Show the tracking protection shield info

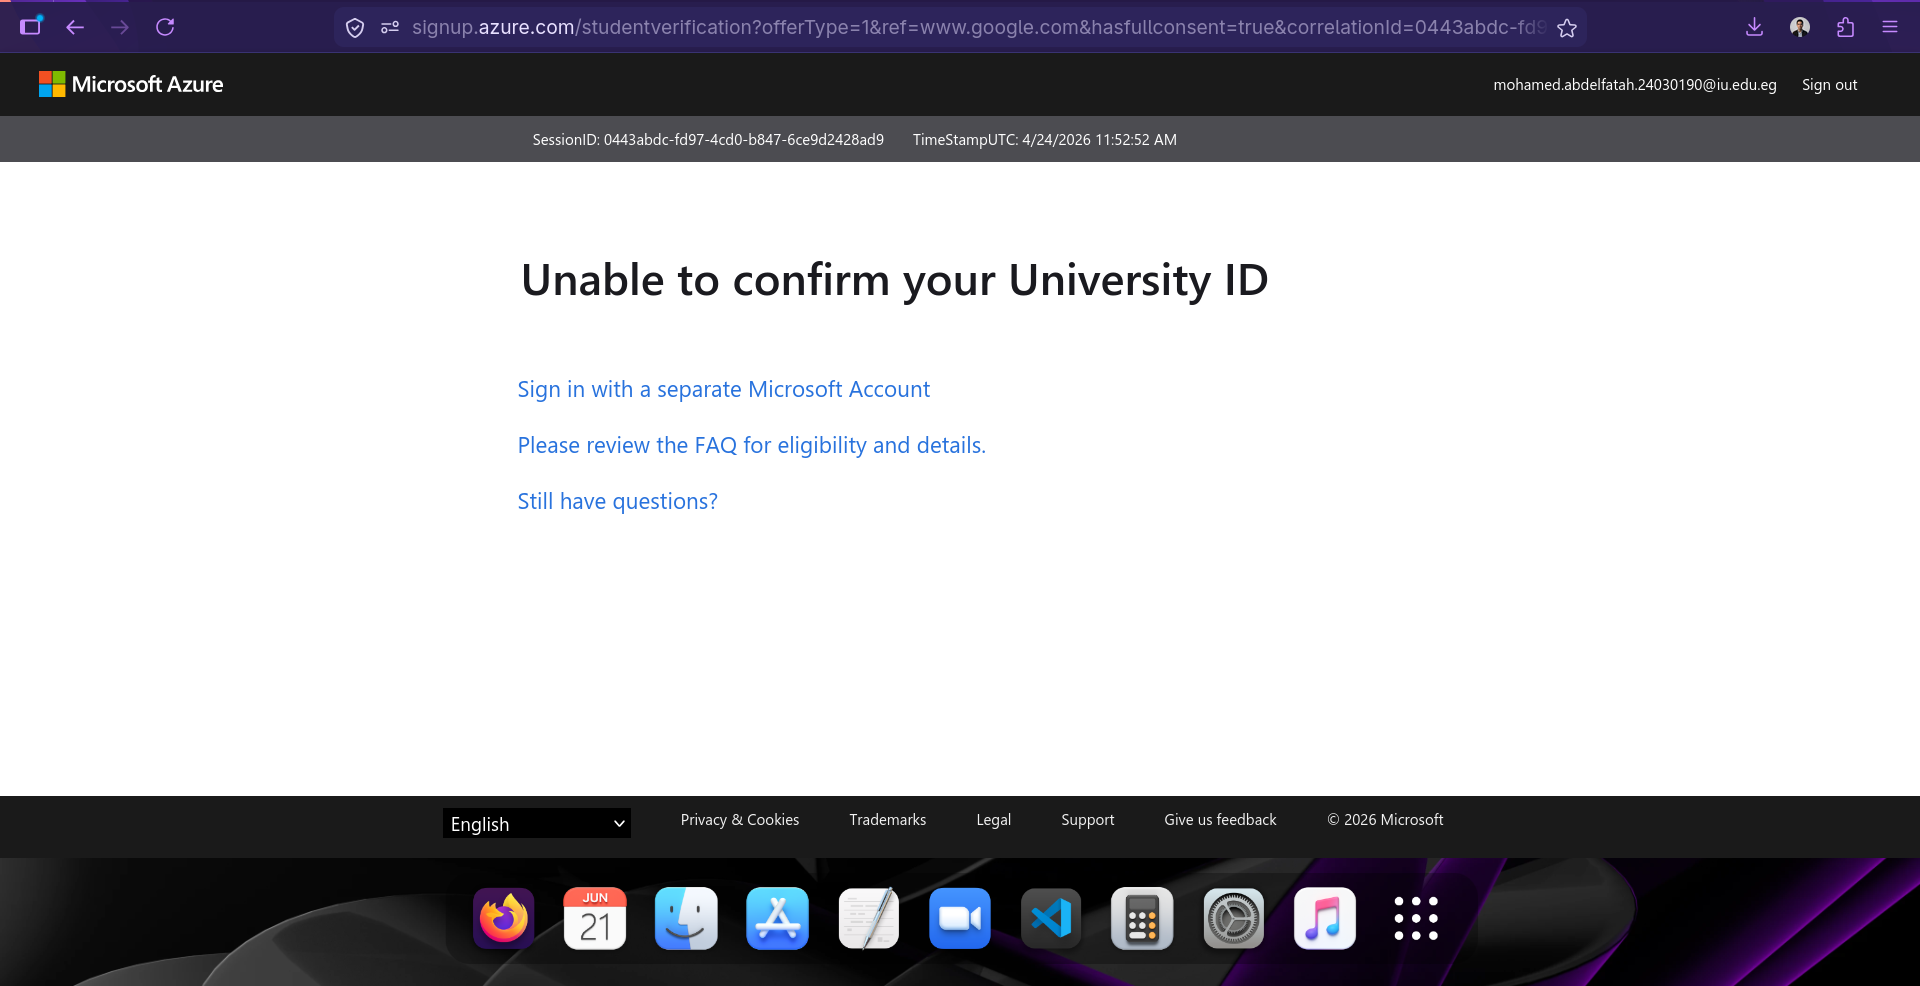pyautogui.click(x=355, y=28)
